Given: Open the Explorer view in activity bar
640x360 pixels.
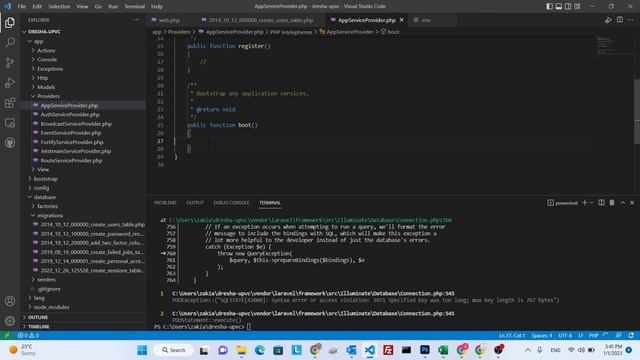Looking at the screenshot, I should pyautogui.click(x=10, y=23).
